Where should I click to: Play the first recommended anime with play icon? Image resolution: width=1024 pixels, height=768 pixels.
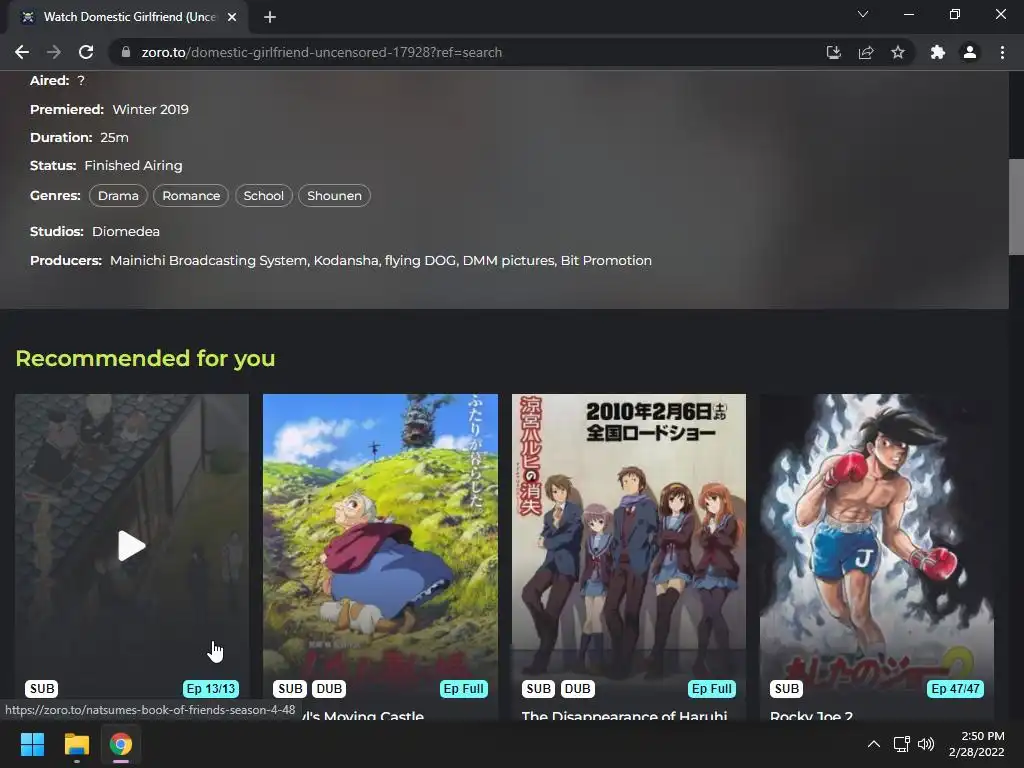tap(131, 546)
